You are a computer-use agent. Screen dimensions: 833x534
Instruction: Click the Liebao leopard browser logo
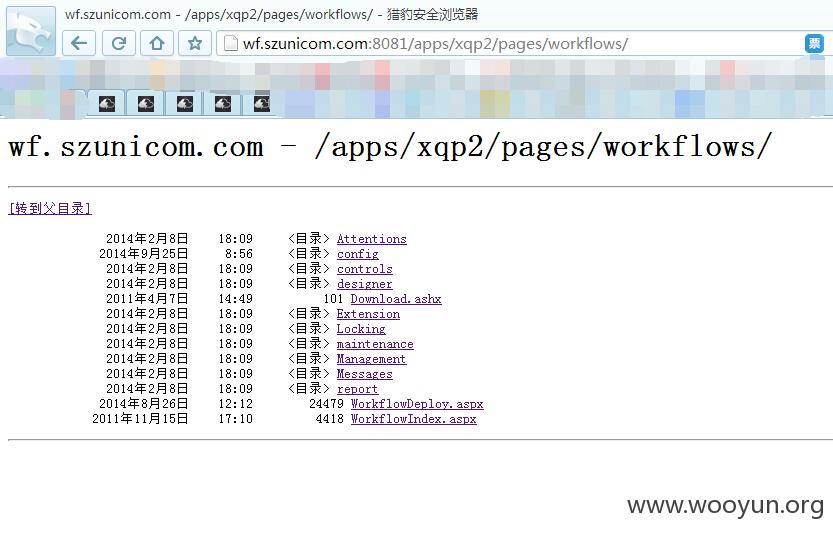click(31, 30)
